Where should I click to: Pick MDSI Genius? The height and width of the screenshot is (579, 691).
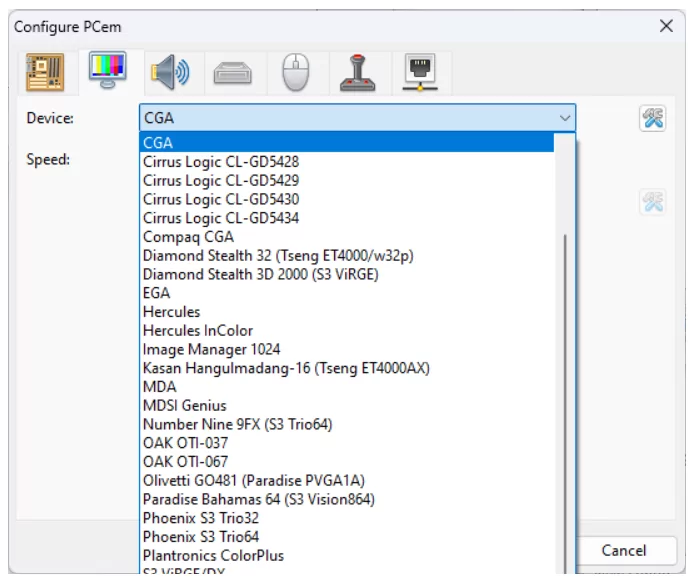coord(347,405)
